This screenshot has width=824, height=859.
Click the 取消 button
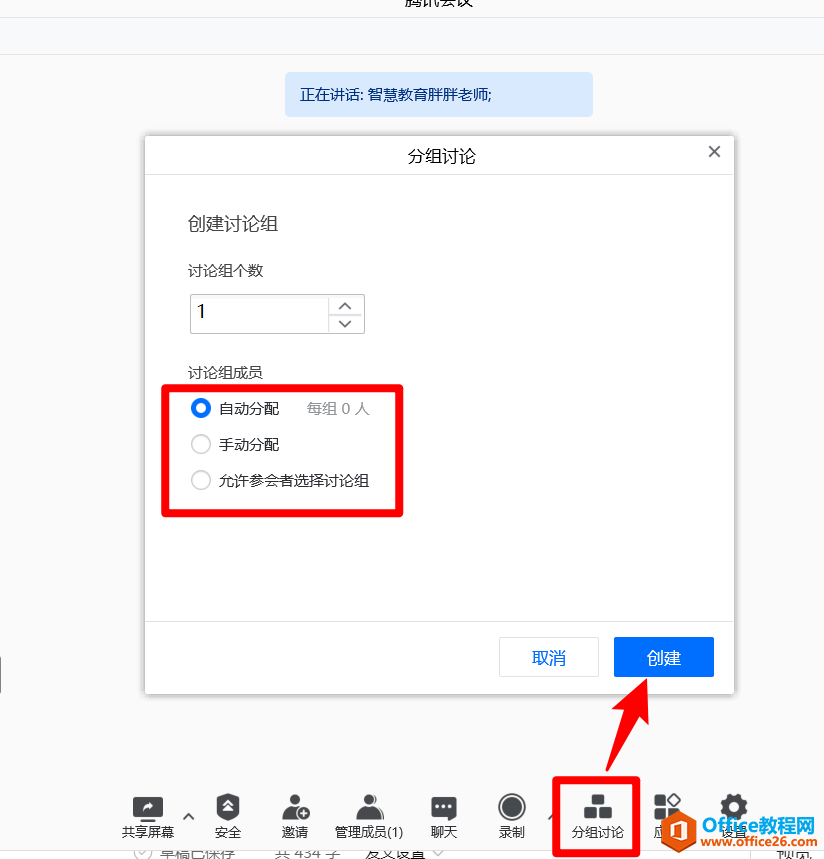coord(548,657)
